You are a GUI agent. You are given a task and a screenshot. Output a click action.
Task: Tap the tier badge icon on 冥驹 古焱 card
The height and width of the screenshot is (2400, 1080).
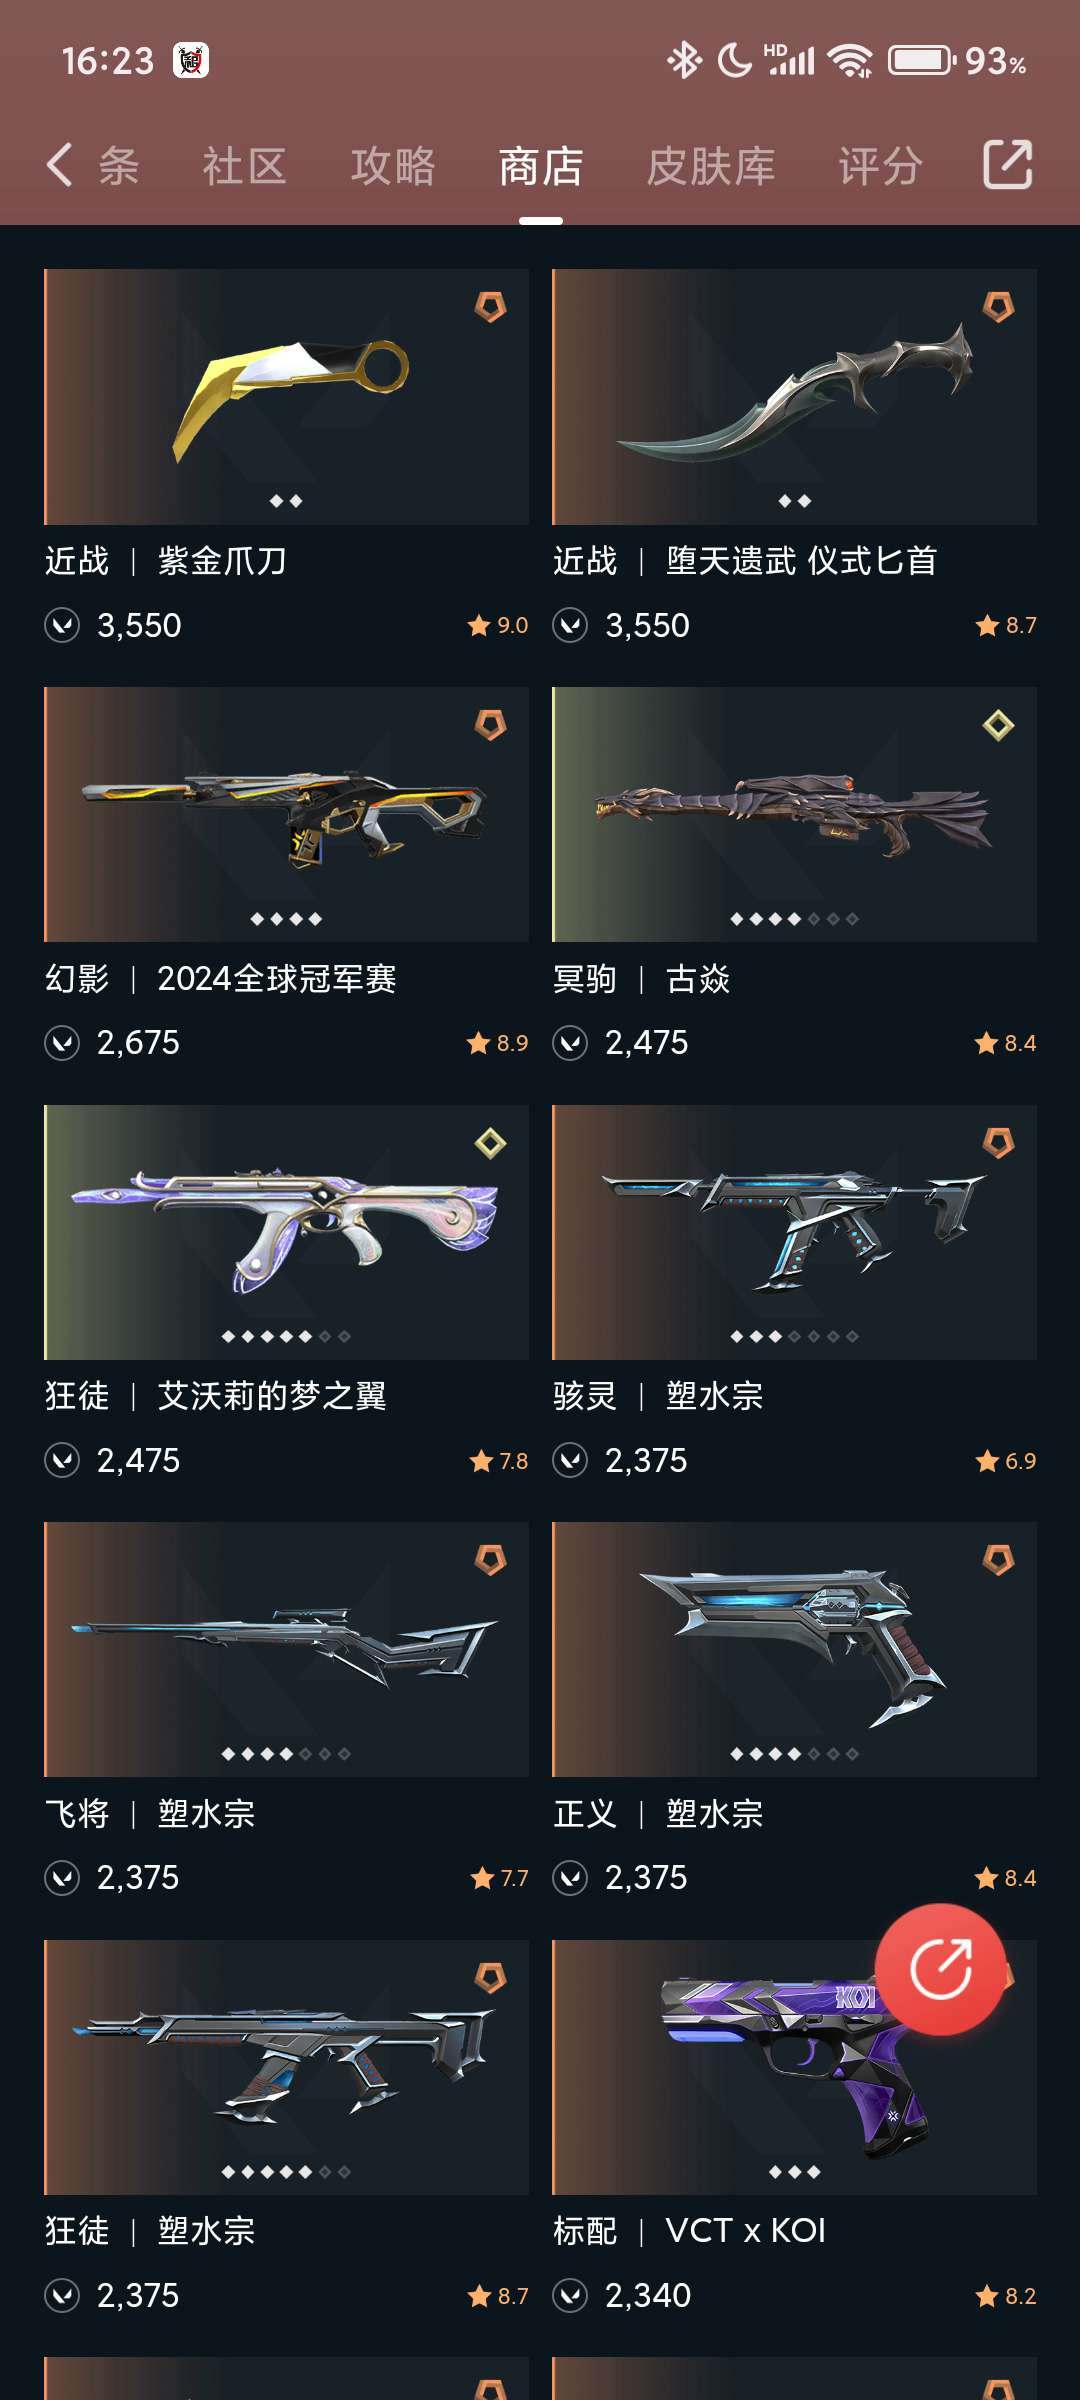(998, 725)
